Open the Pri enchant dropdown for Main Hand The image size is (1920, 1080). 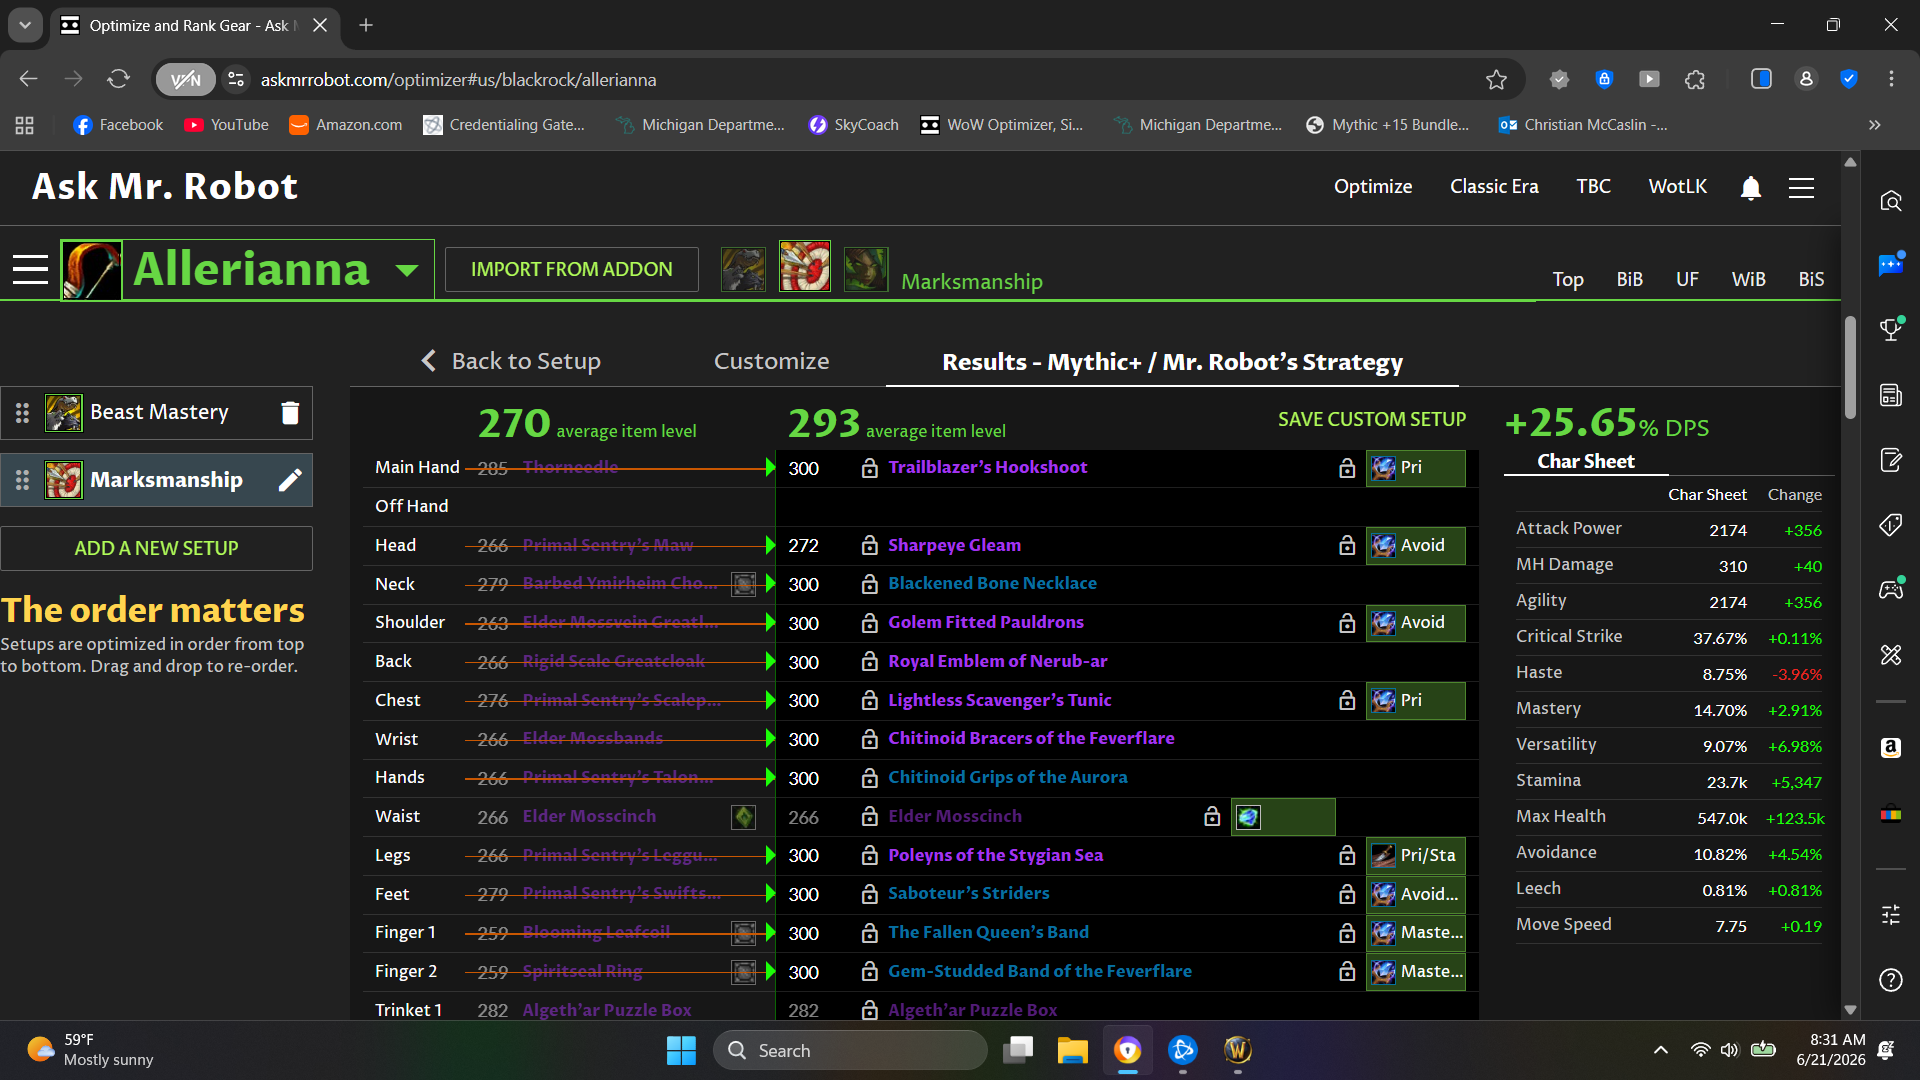click(x=1416, y=468)
